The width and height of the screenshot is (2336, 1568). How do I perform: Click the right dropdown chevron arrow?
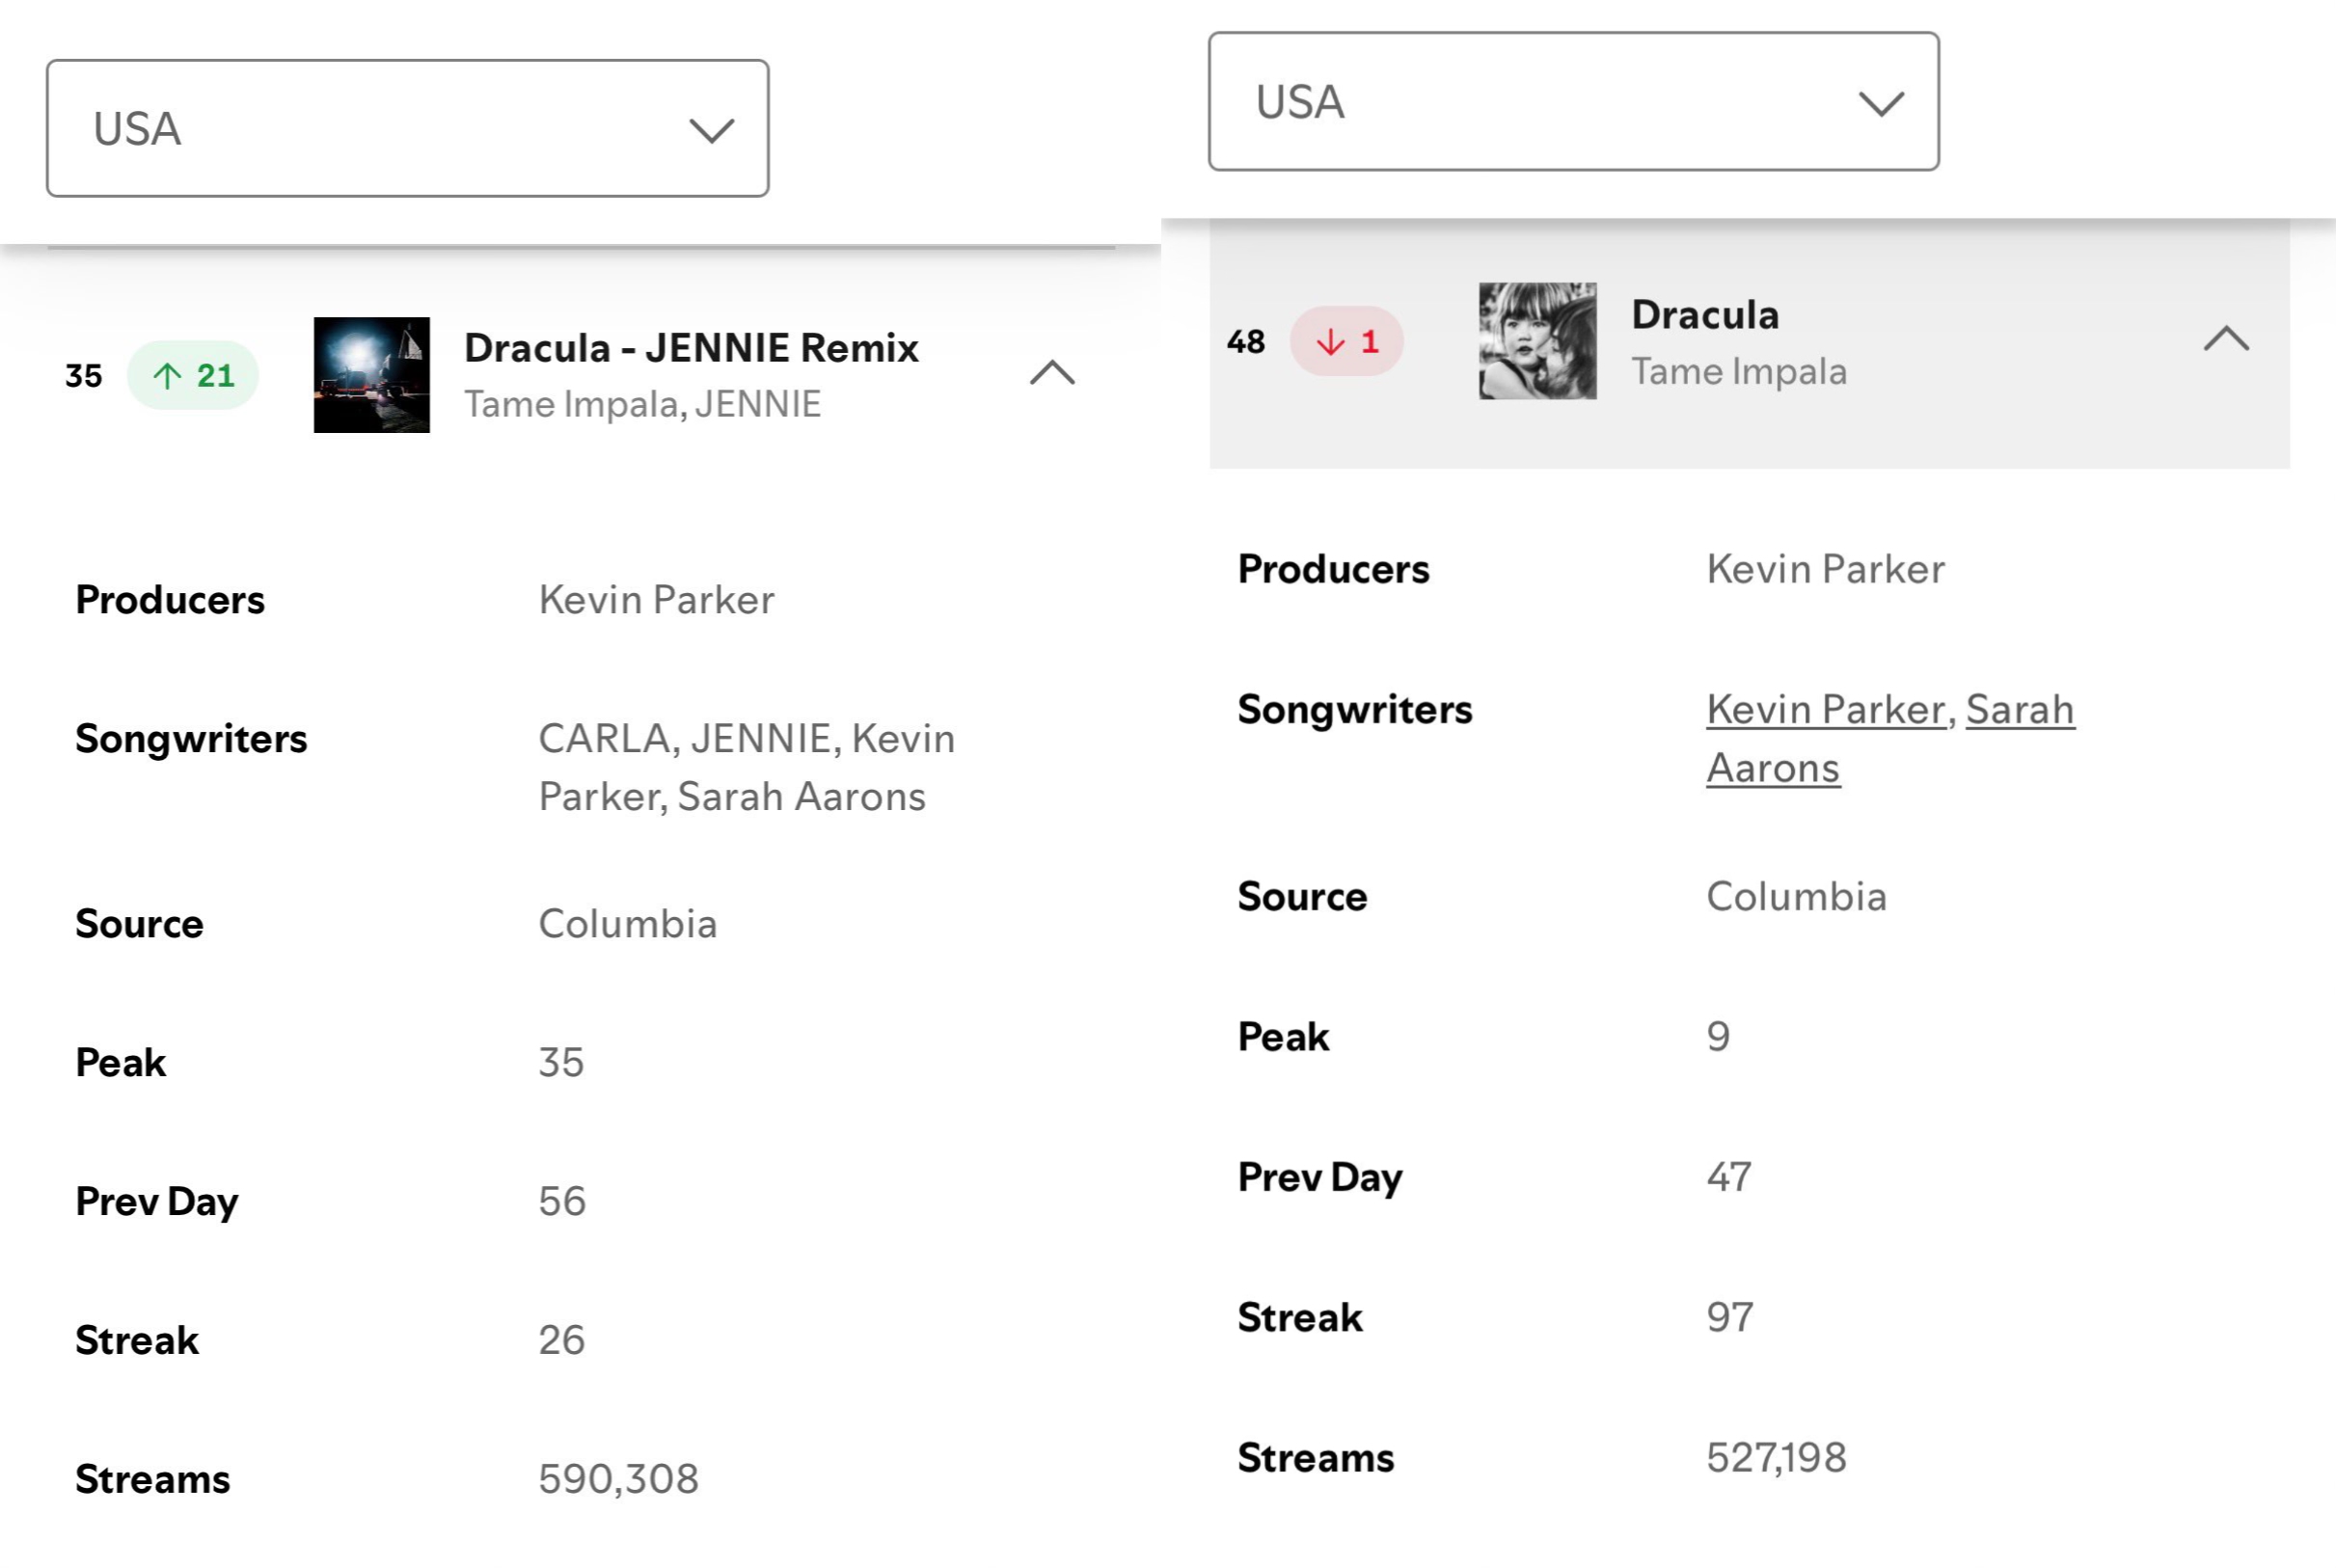point(1881,103)
